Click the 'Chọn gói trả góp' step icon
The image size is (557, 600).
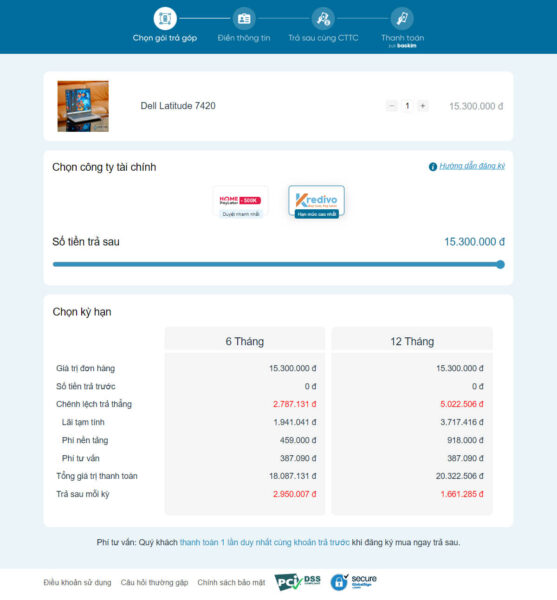[165, 18]
